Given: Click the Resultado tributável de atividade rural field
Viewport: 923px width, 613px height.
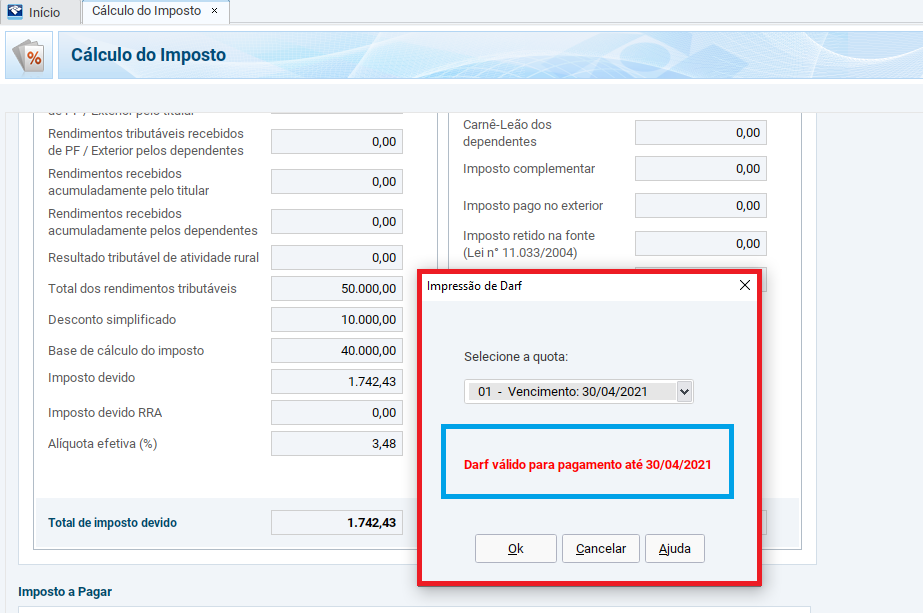Looking at the screenshot, I should click(337, 258).
